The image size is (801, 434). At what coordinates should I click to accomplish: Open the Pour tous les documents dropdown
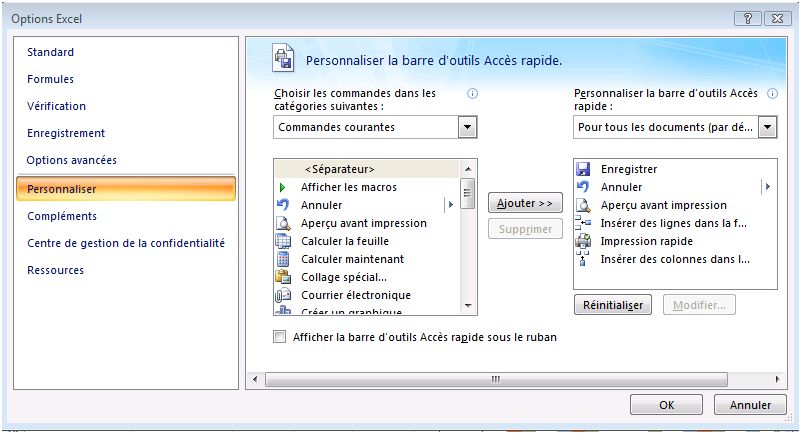click(767, 127)
